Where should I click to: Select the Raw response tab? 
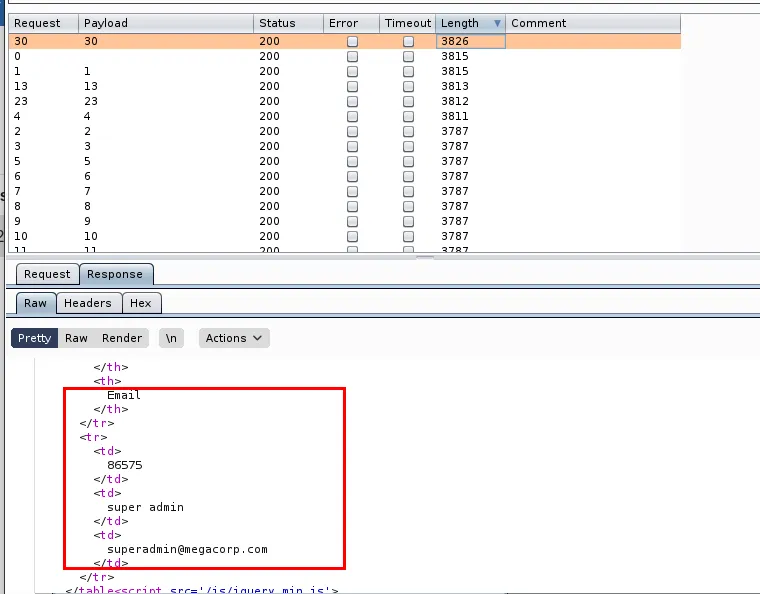point(35,303)
